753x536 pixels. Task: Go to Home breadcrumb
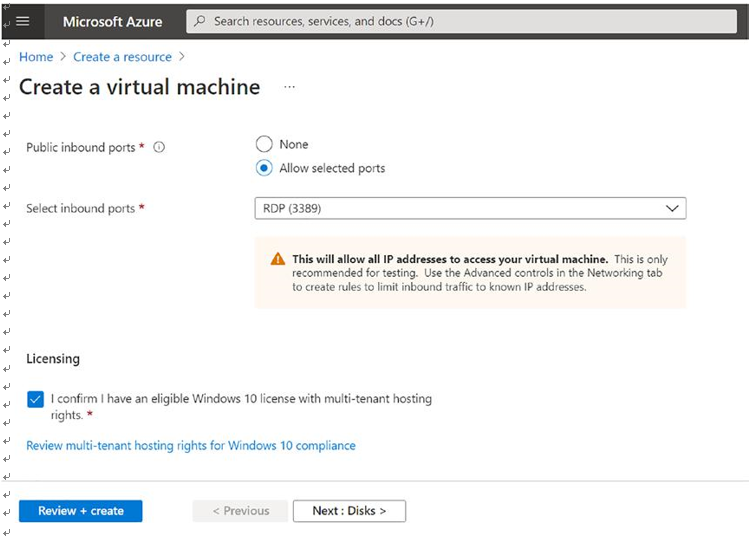click(x=36, y=57)
